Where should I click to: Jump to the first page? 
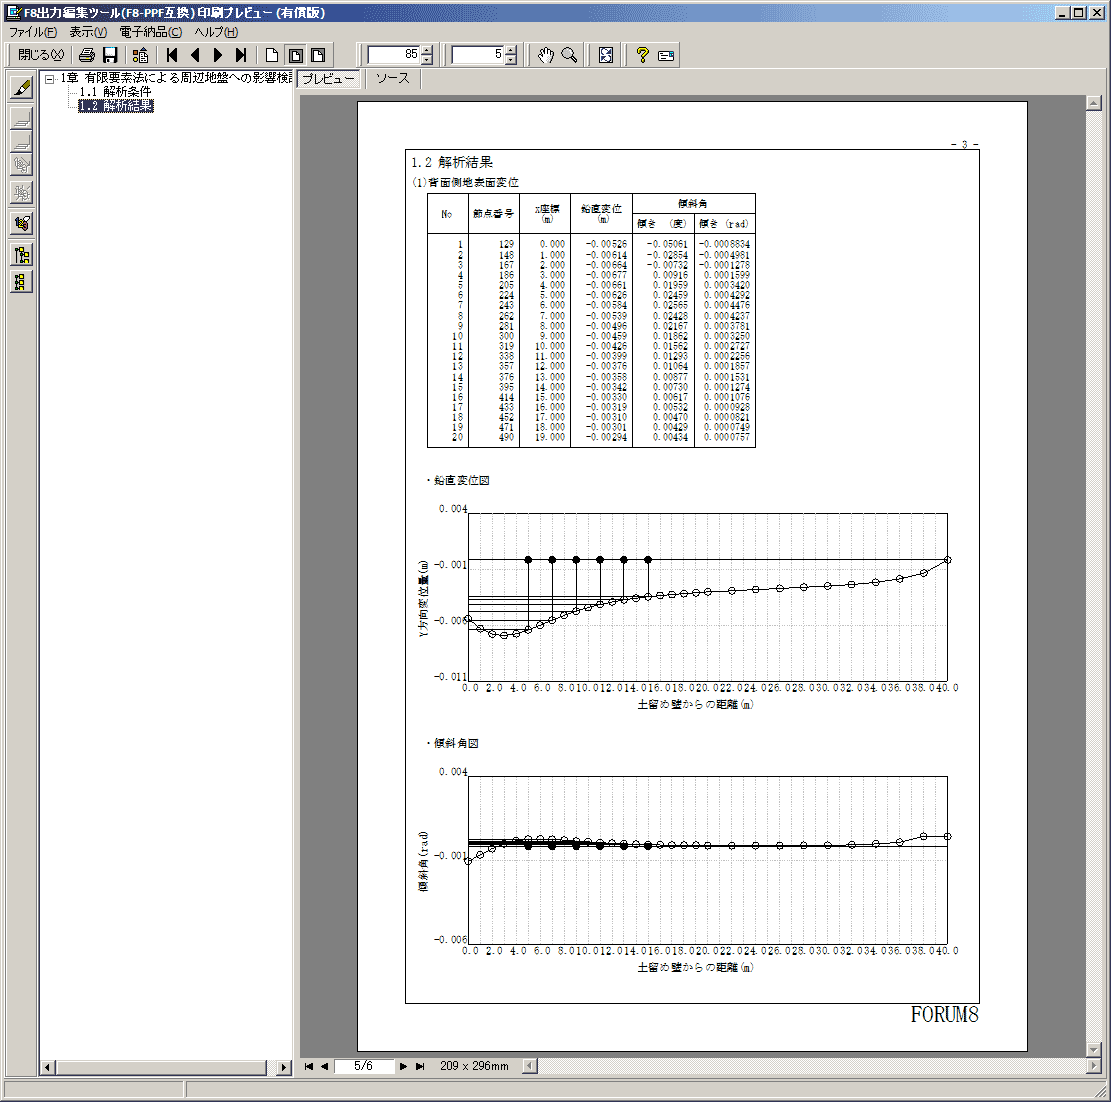[x=172, y=55]
